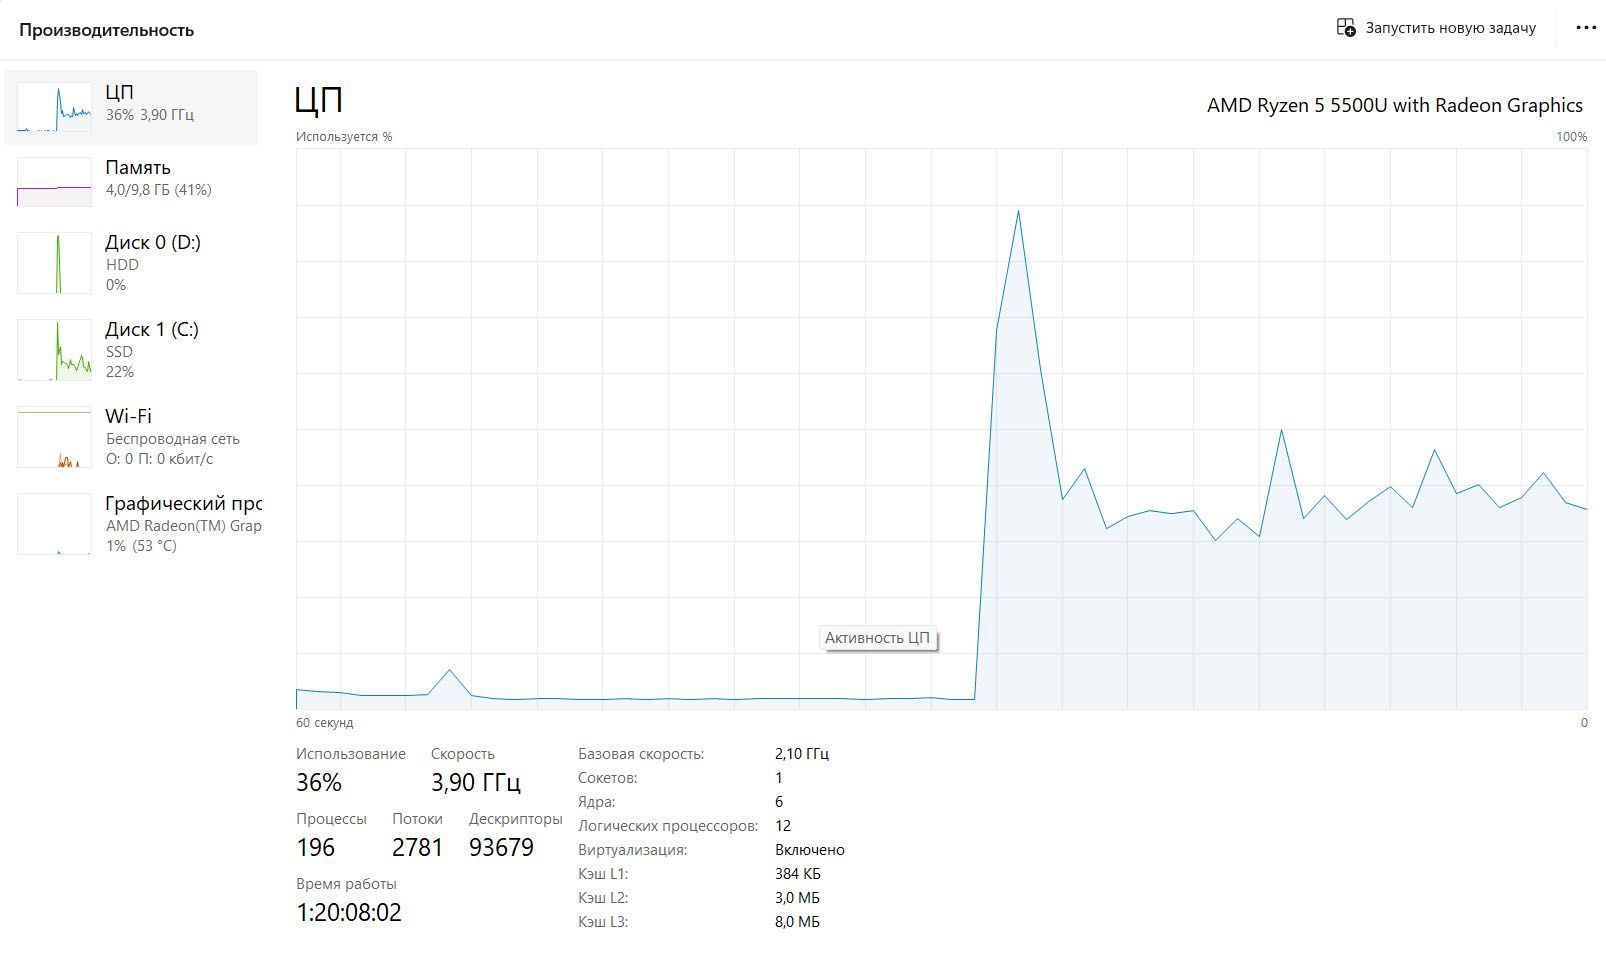The height and width of the screenshot is (959, 1606).
Task: Select the ЦП performance item
Action: (131, 107)
